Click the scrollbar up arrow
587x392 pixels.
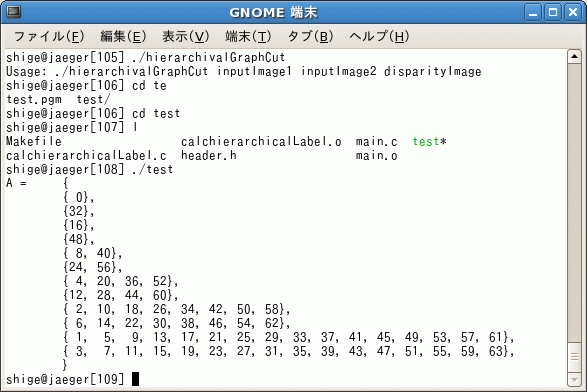click(x=574, y=57)
